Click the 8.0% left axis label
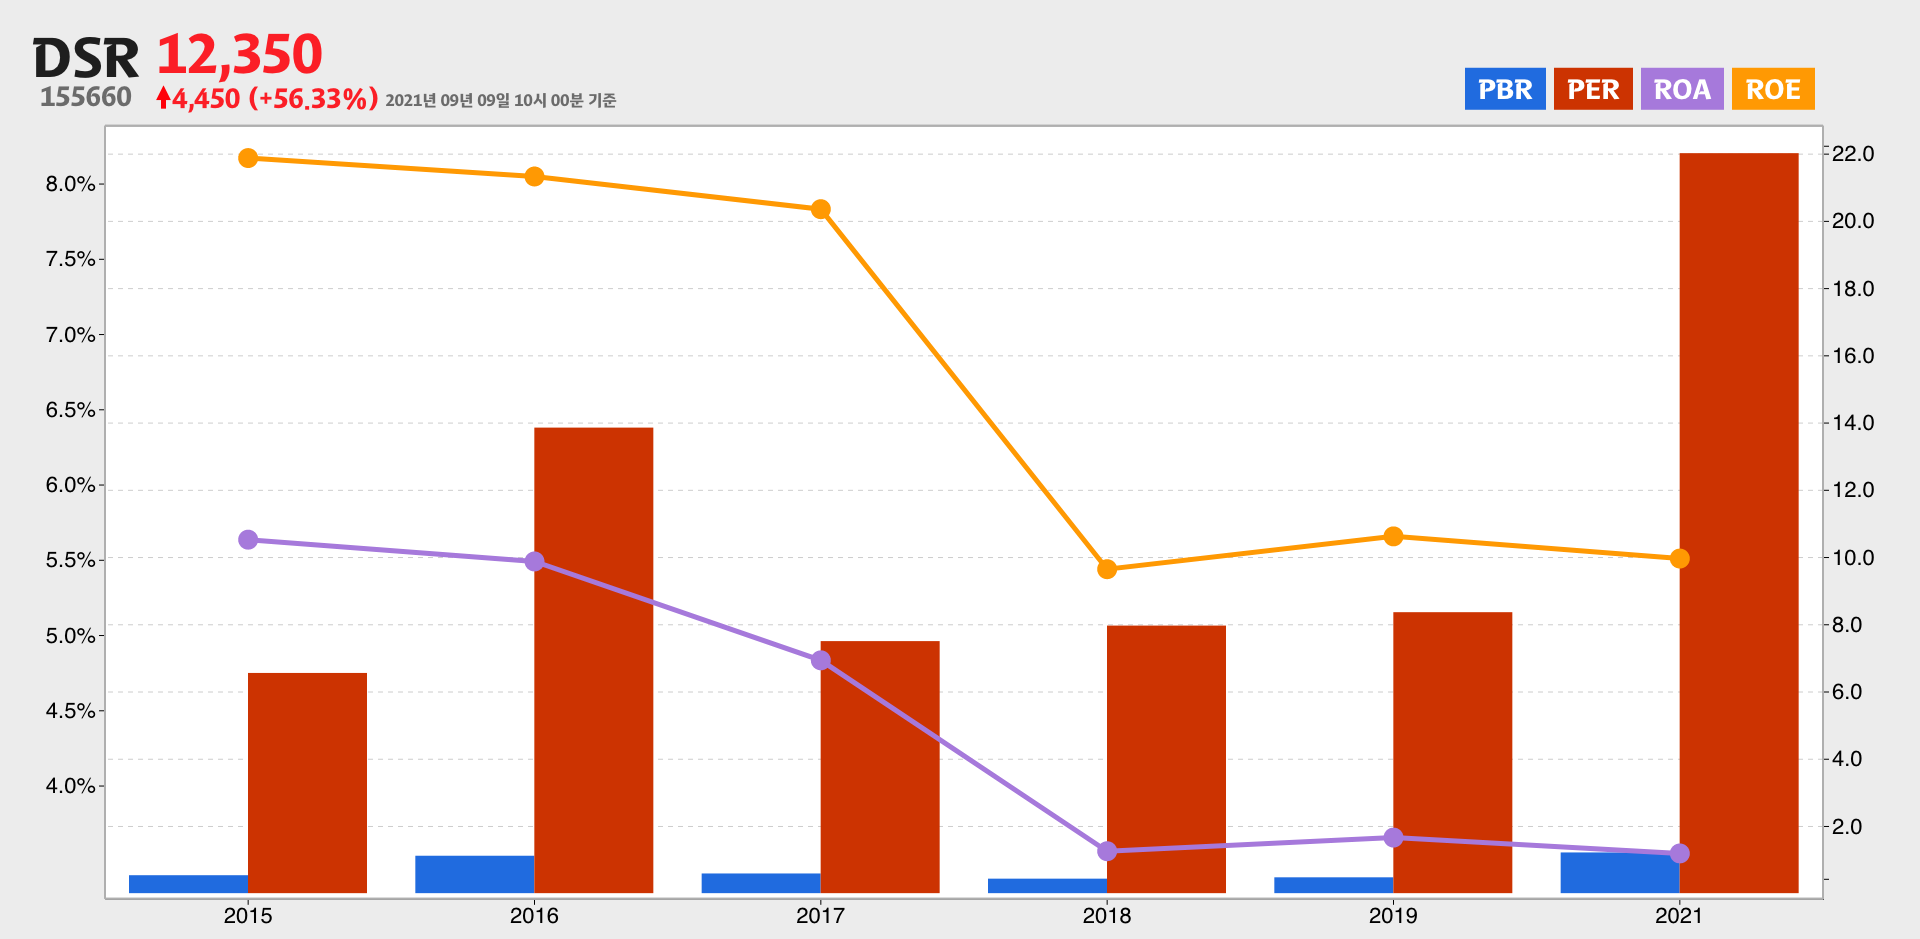 click(x=70, y=184)
